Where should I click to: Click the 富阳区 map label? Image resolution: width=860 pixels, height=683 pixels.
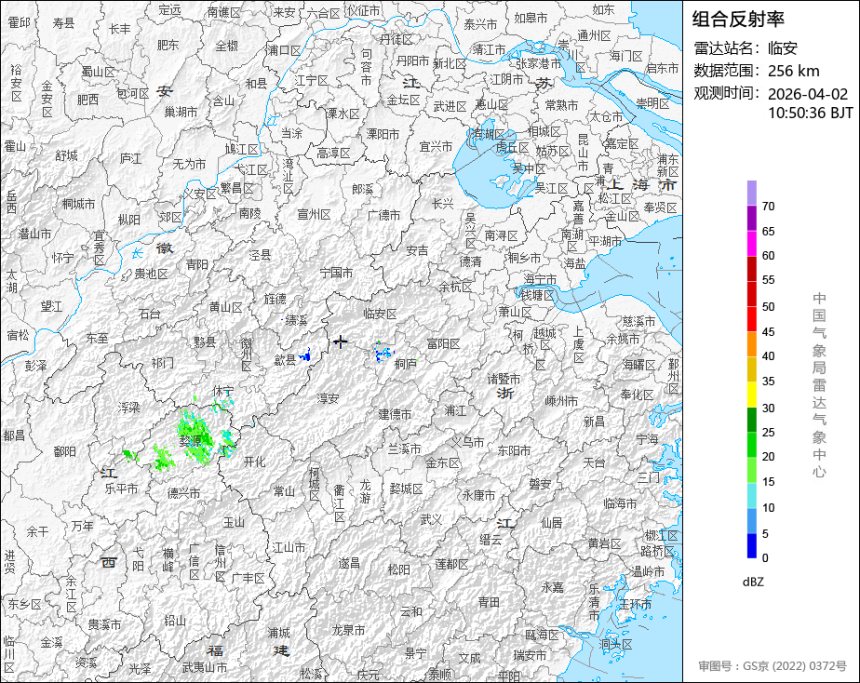443,344
